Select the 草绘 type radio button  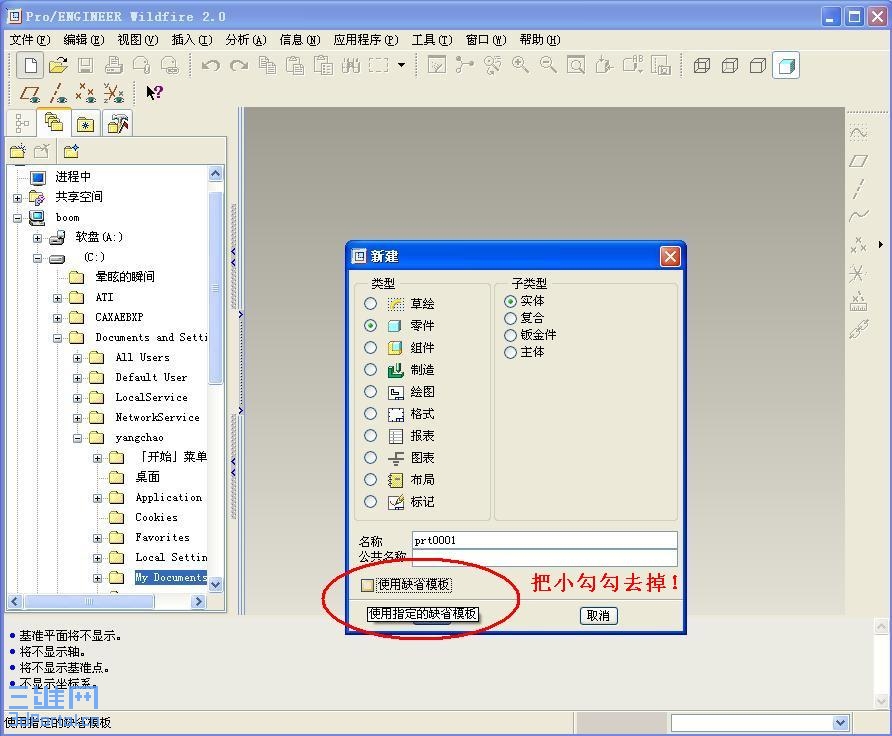pos(370,304)
